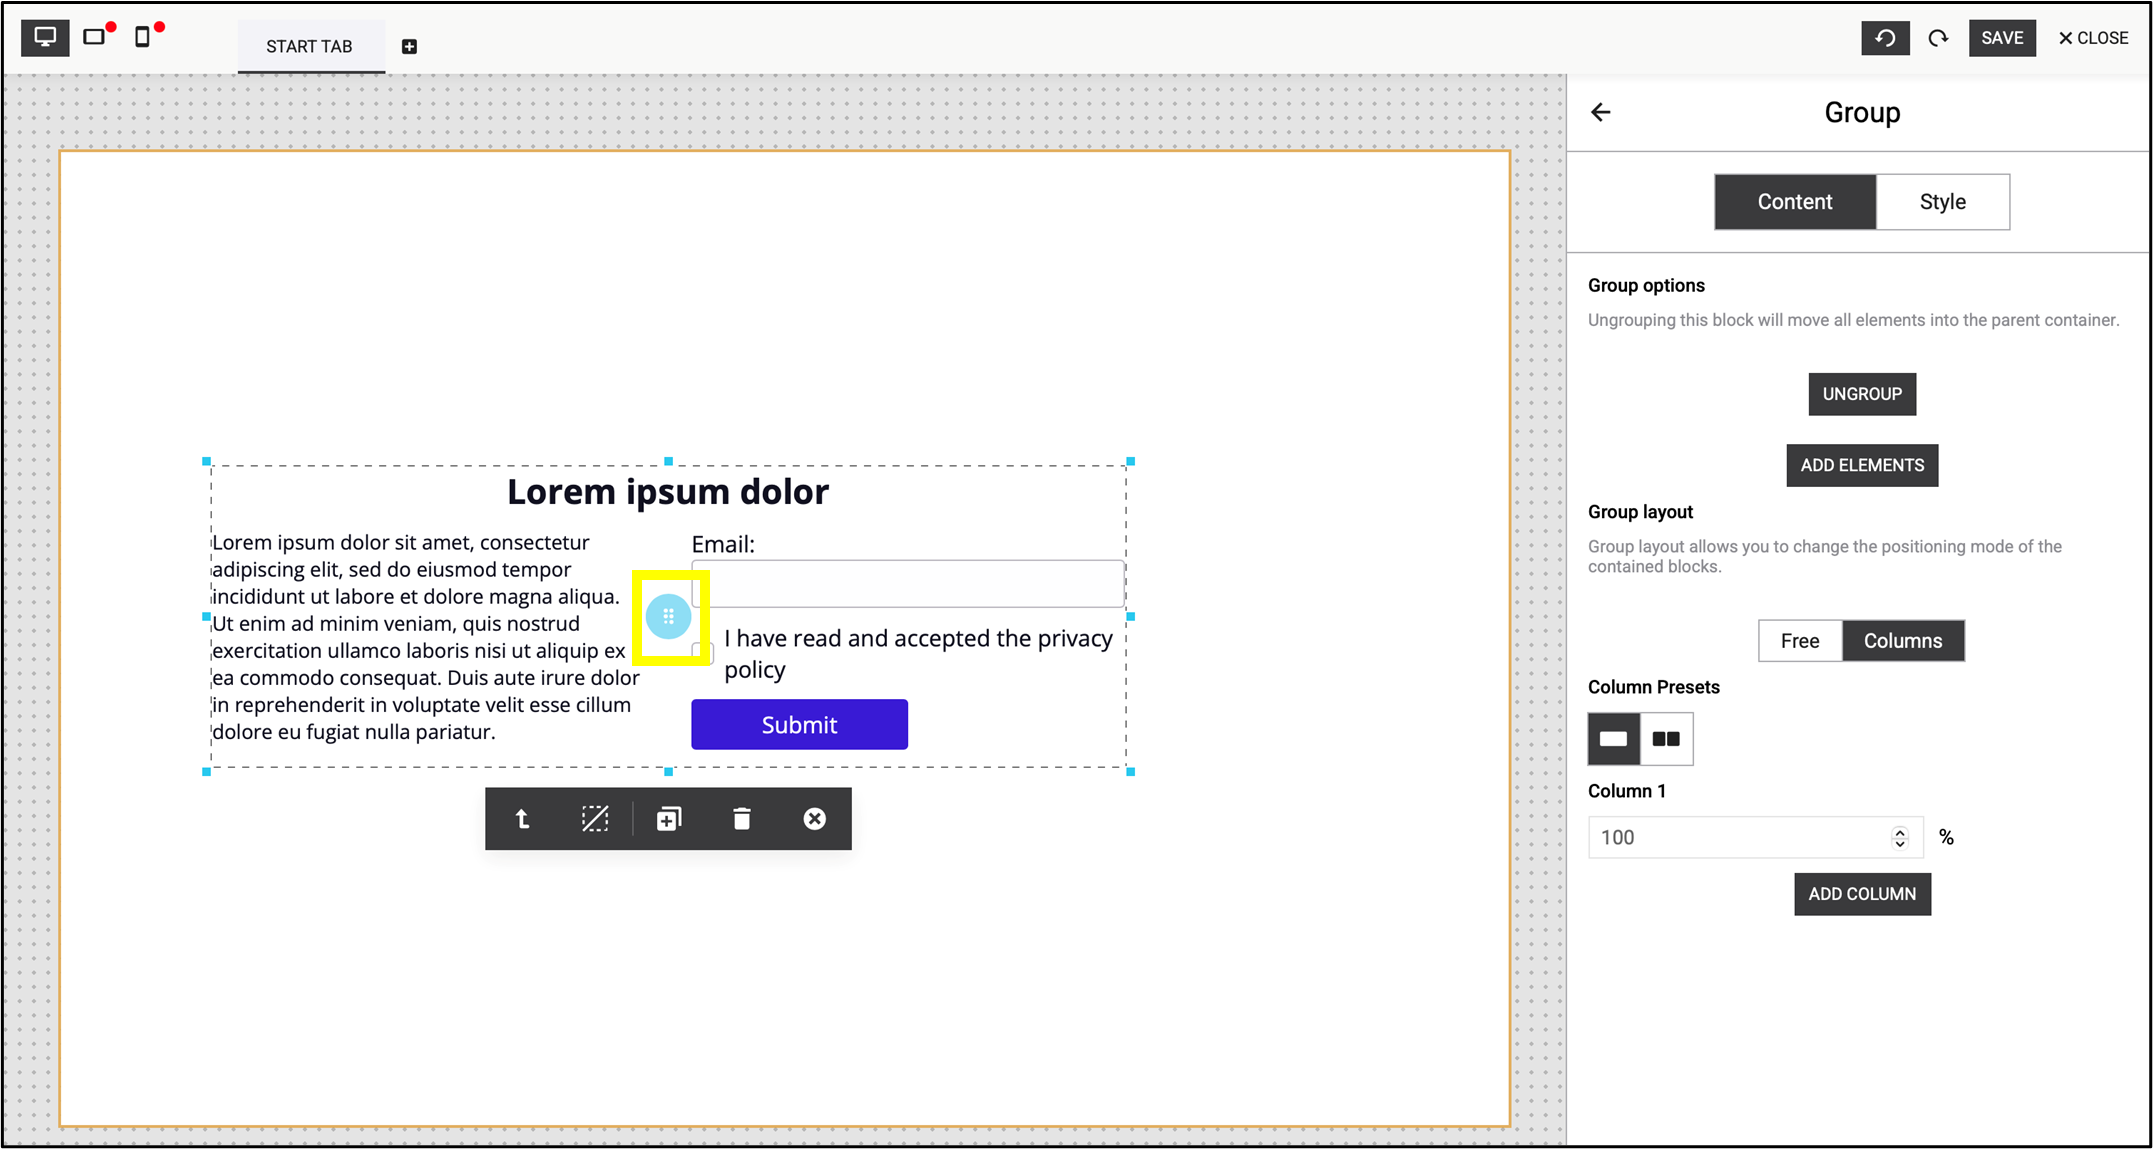Switch to tablet view icon
This screenshot has width=2153, height=1149.
(94, 38)
